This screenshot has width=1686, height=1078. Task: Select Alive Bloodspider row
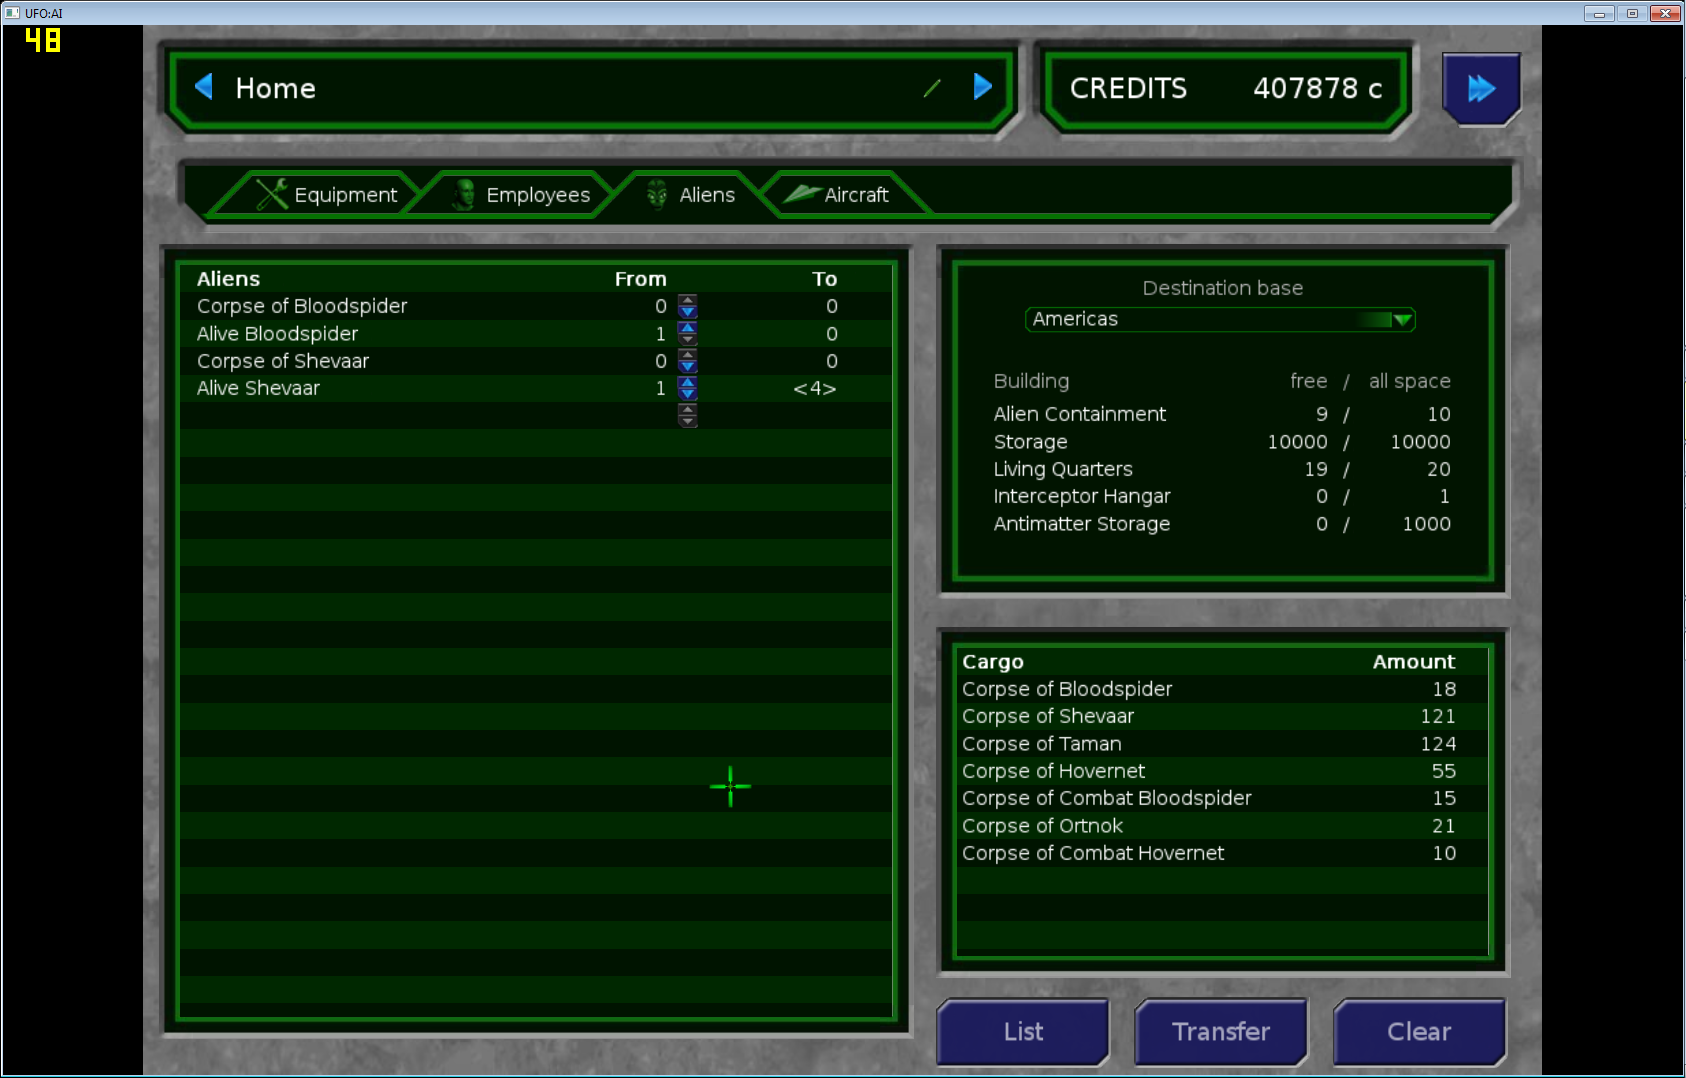tap(535, 334)
